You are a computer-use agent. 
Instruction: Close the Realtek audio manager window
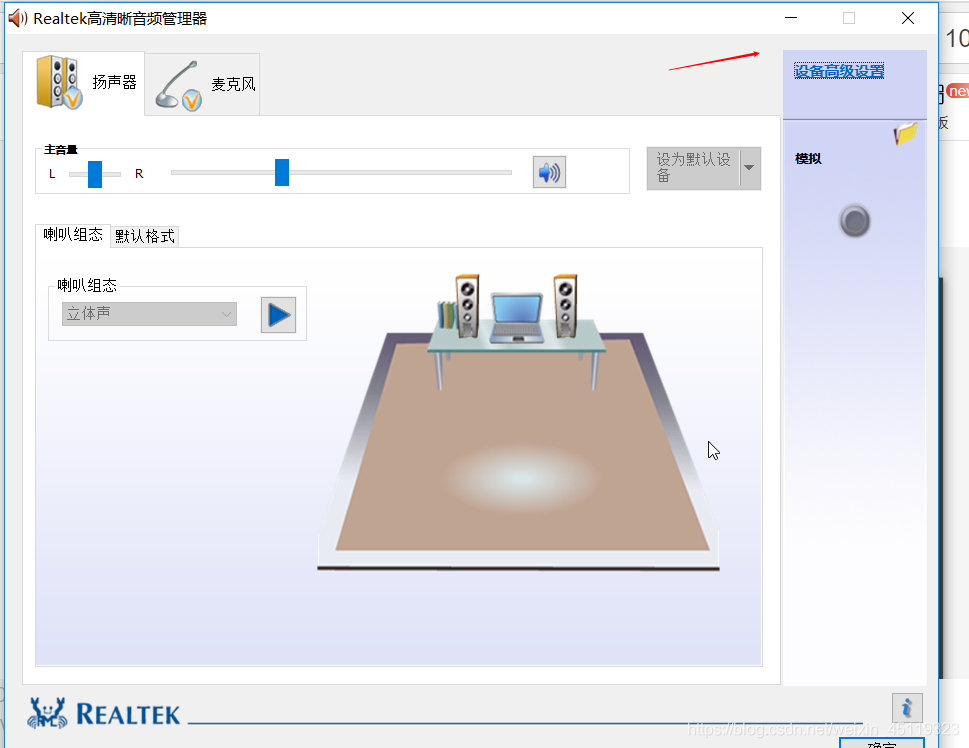[907, 18]
